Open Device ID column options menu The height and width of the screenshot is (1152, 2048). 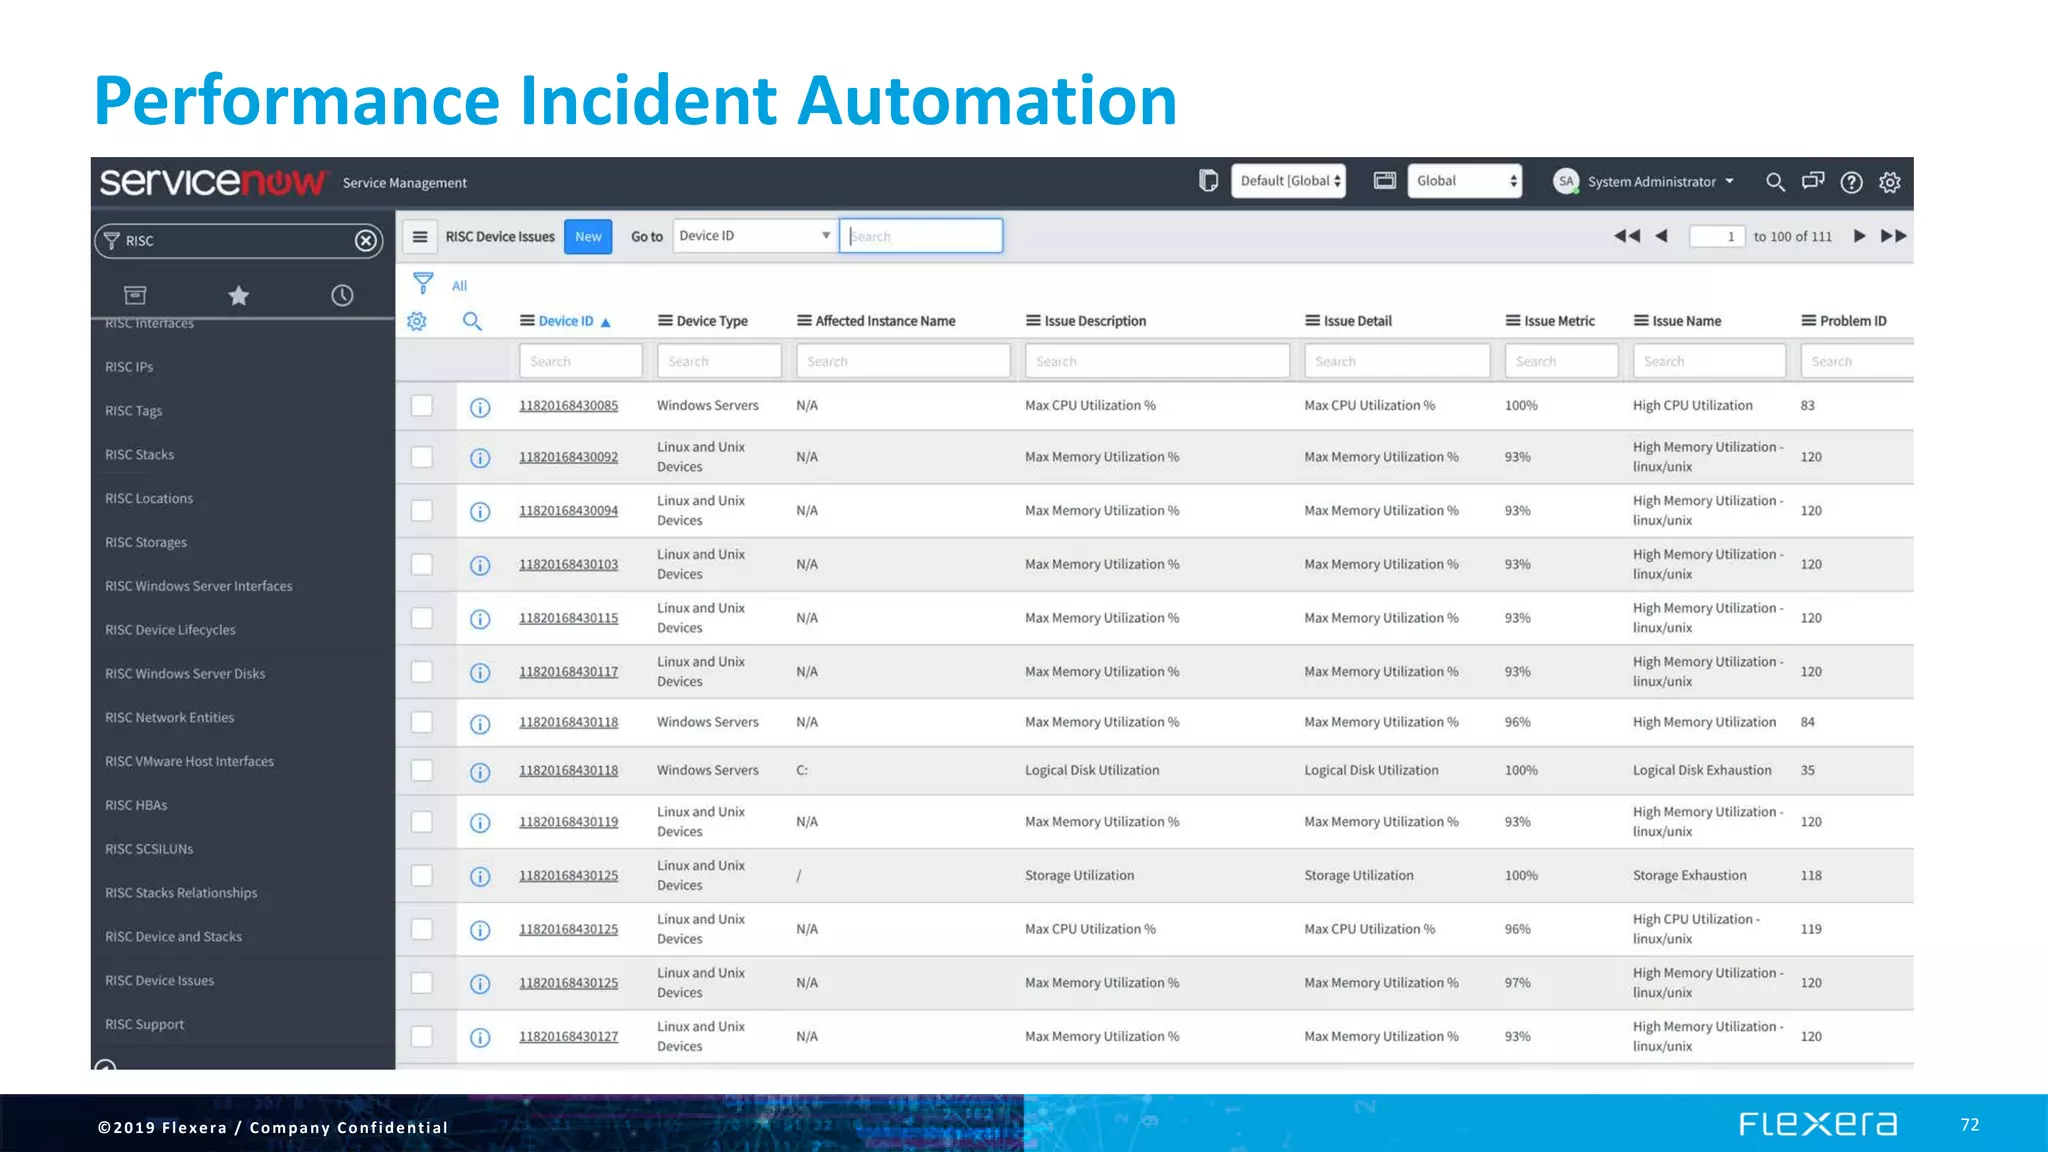527,321
